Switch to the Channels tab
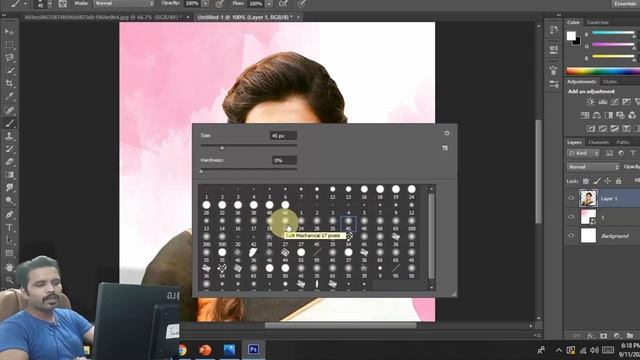640x360 pixels. point(599,142)
